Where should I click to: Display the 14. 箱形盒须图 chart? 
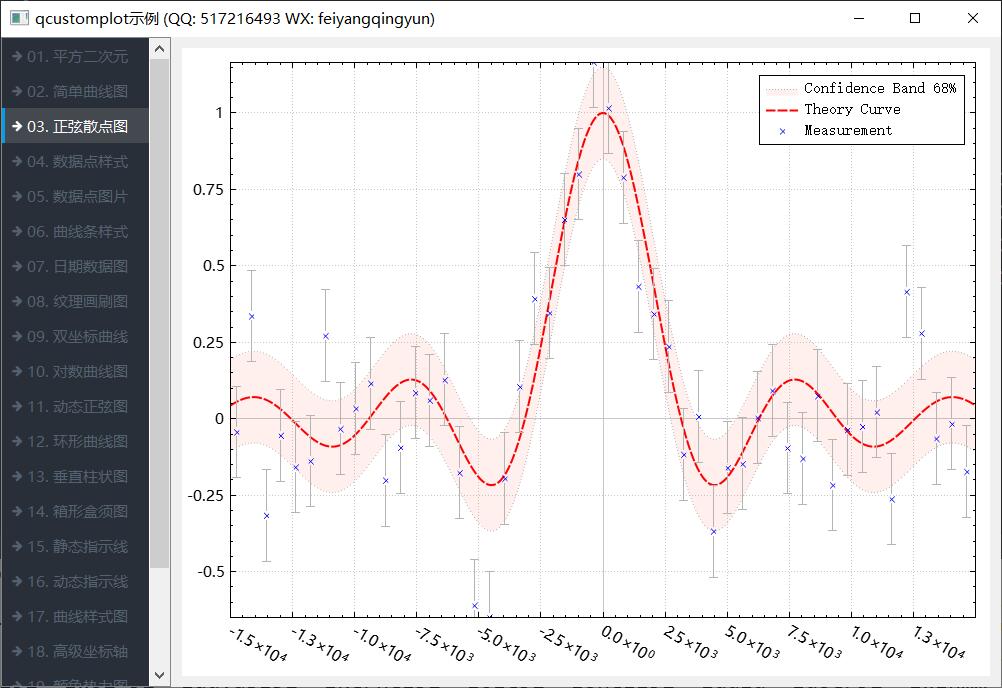(77, 512)
